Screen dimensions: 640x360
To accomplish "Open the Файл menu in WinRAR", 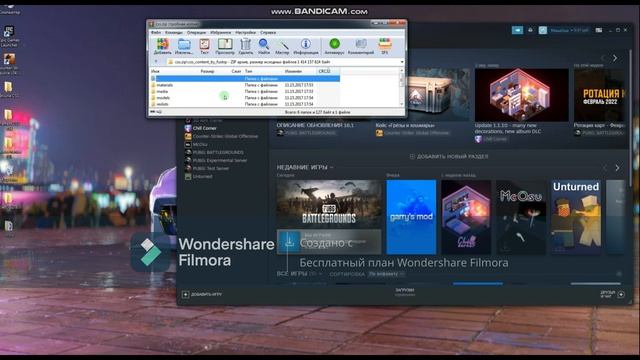I will 156,32.
